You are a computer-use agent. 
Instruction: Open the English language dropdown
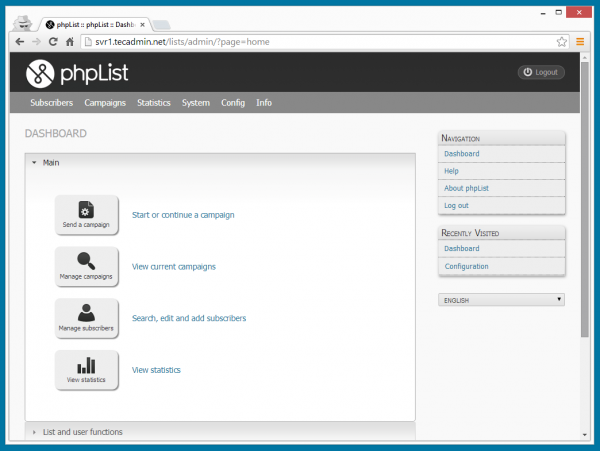click(x=501, y=300)
